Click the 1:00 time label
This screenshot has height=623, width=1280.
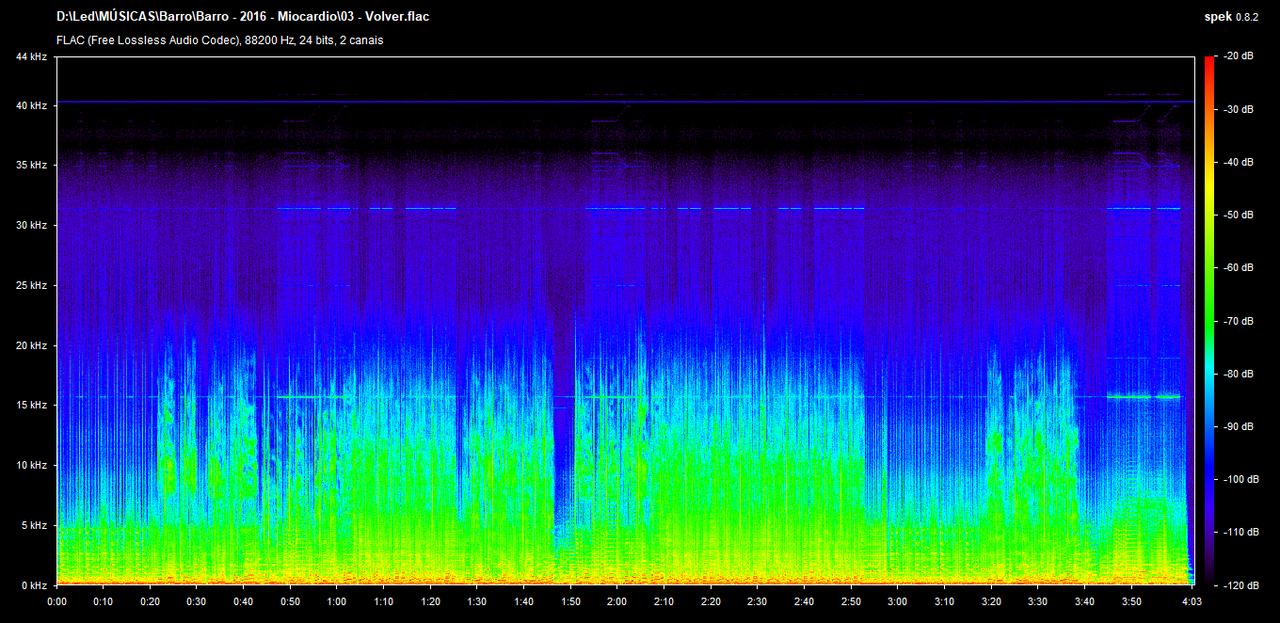click(337, 602)
